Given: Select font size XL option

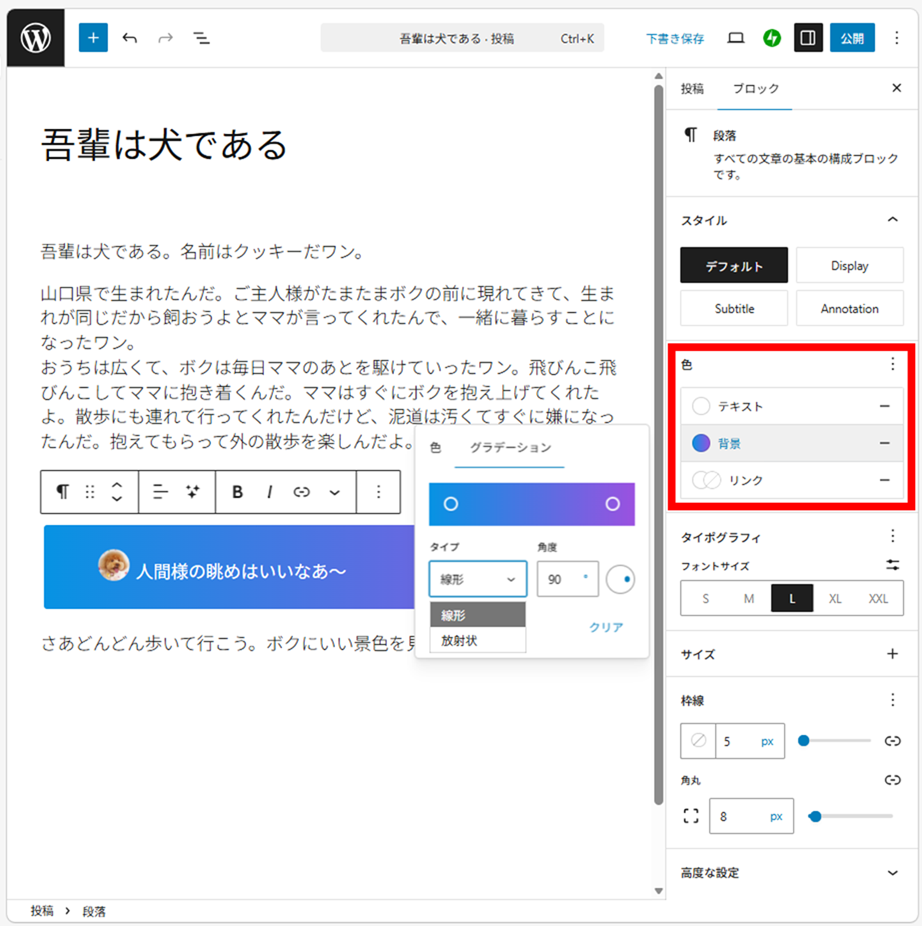Looking at the screenshot, I should click(834, 599).
